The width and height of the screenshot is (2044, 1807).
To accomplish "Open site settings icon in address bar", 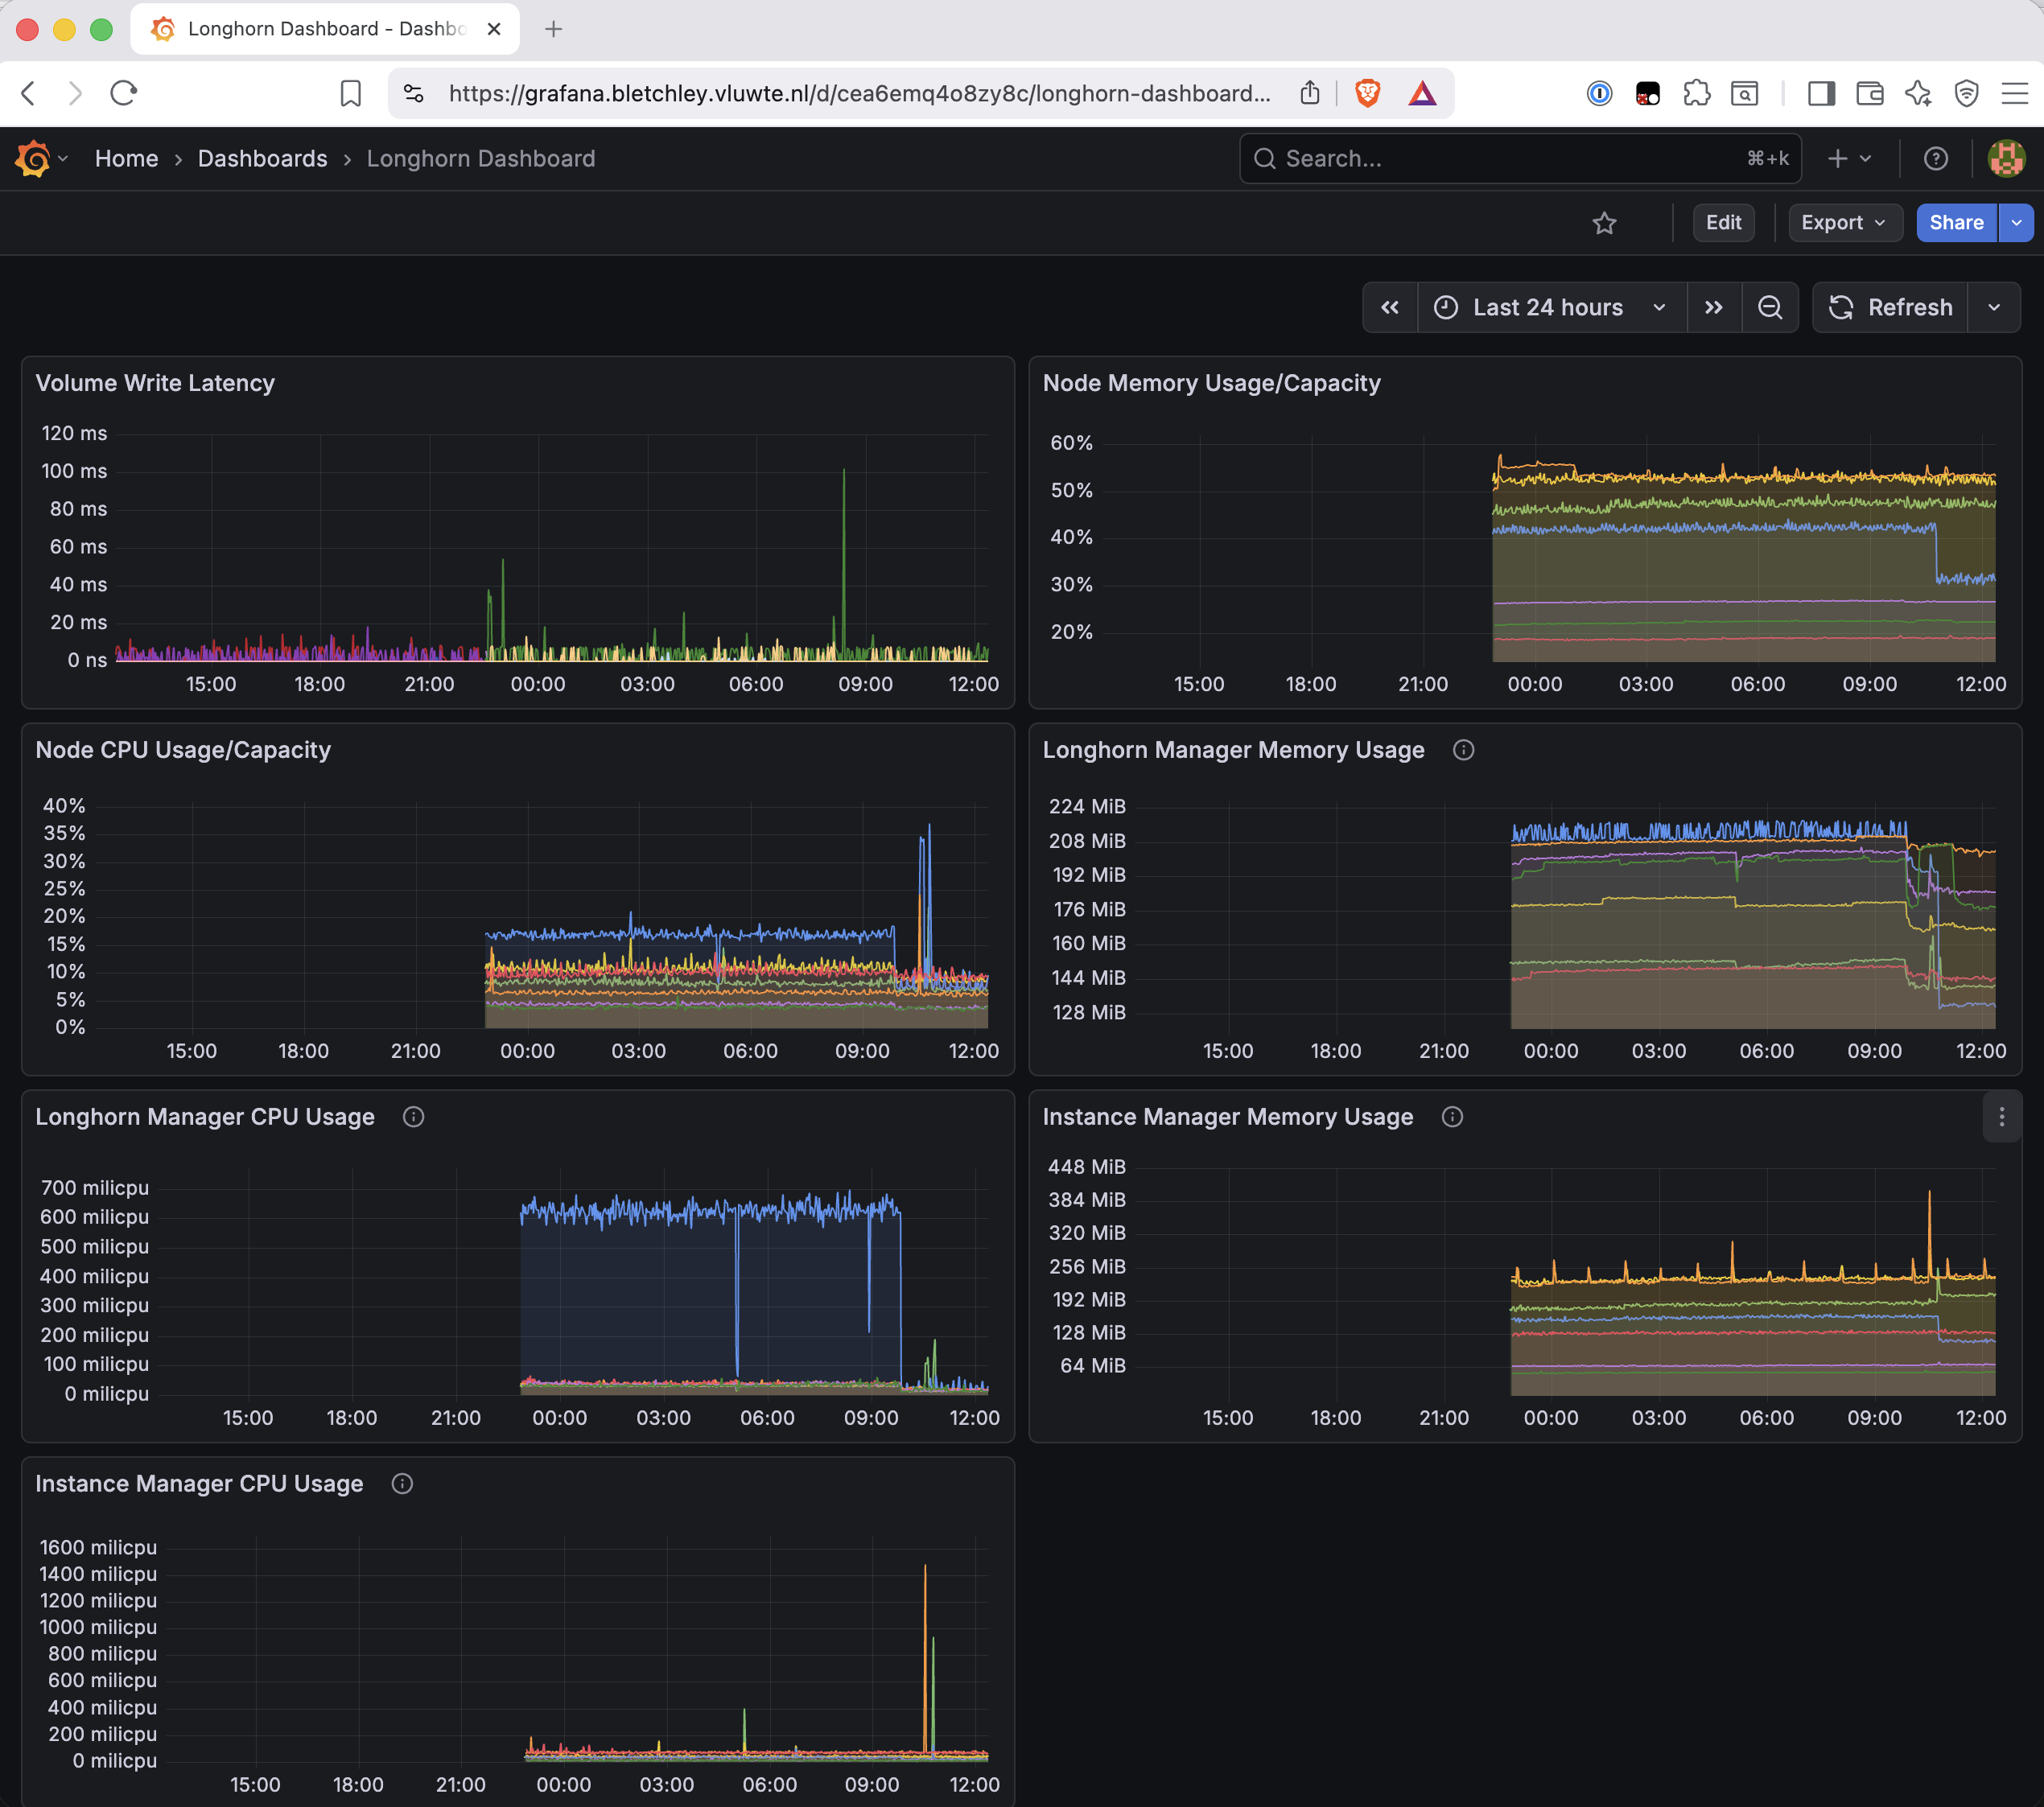I will click(413, 93).
